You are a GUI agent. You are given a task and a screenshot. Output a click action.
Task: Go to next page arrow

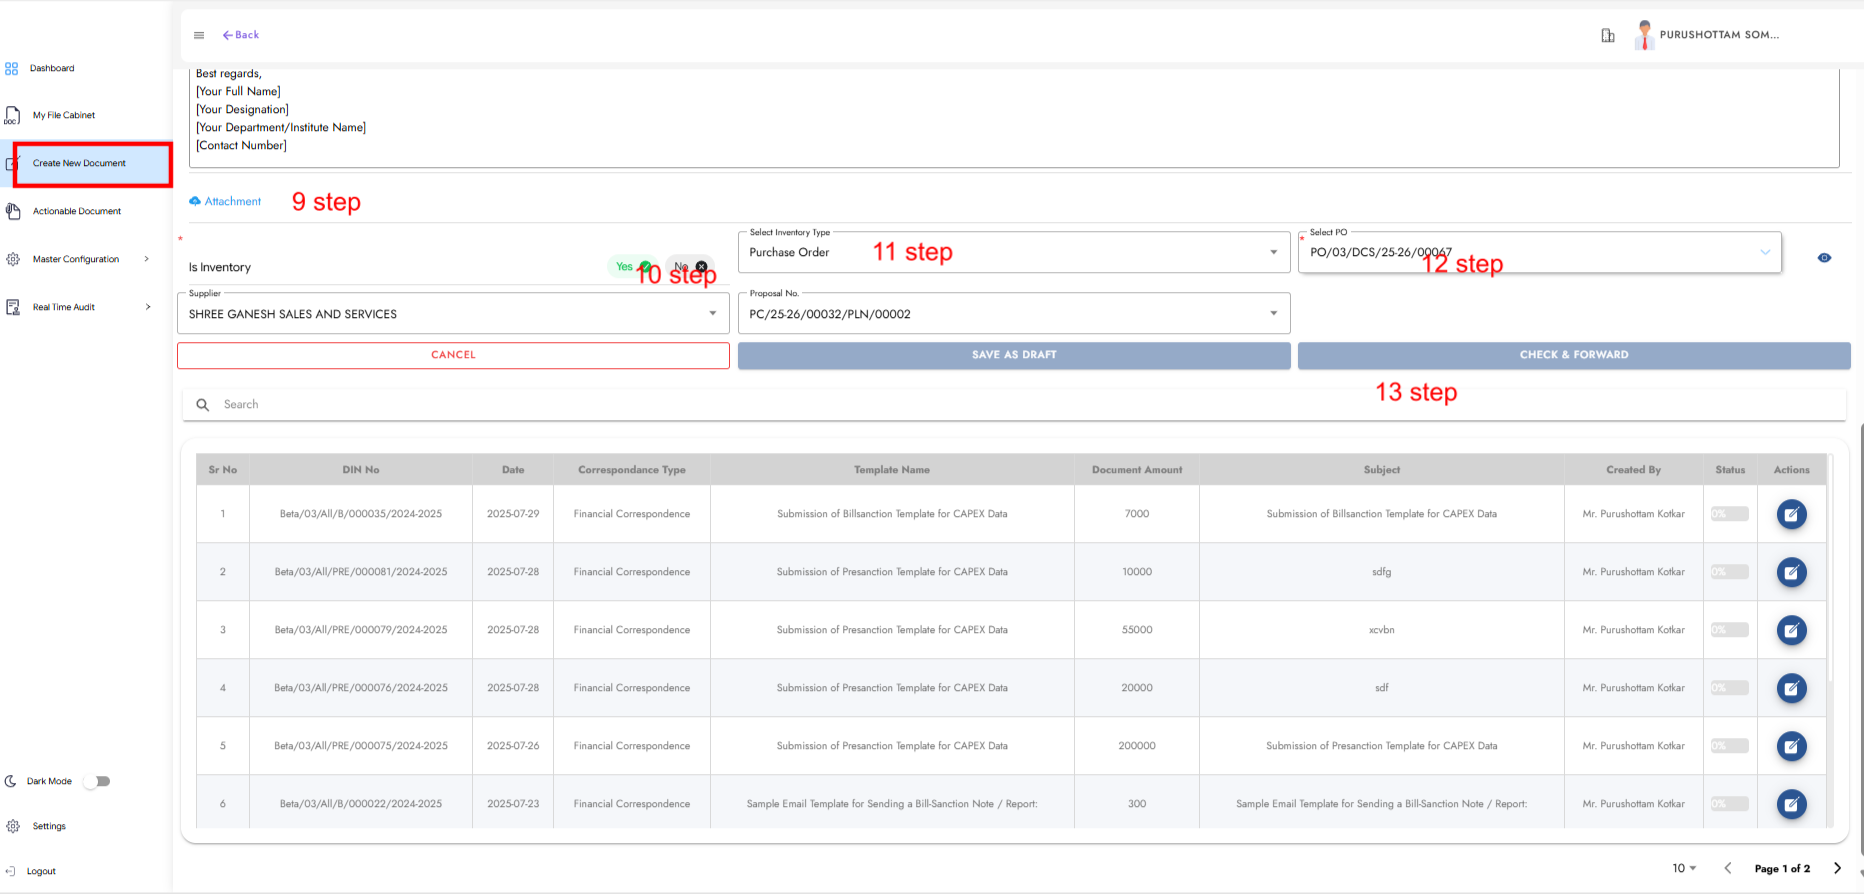(1837, 868)
